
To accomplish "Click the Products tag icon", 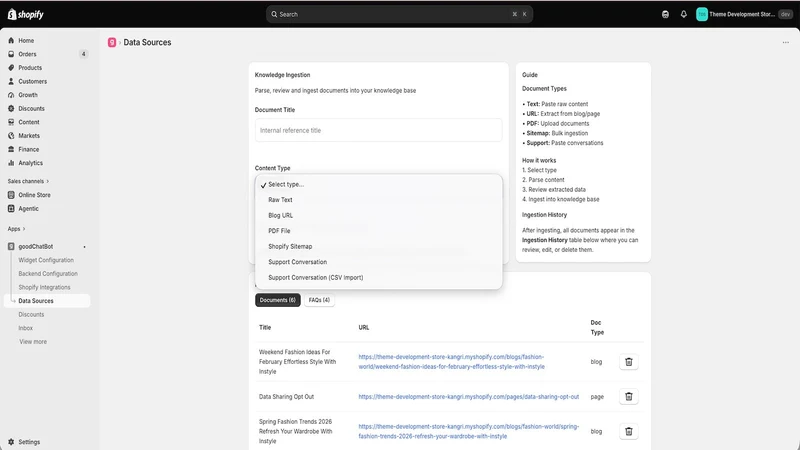I will tap(11, 67).
